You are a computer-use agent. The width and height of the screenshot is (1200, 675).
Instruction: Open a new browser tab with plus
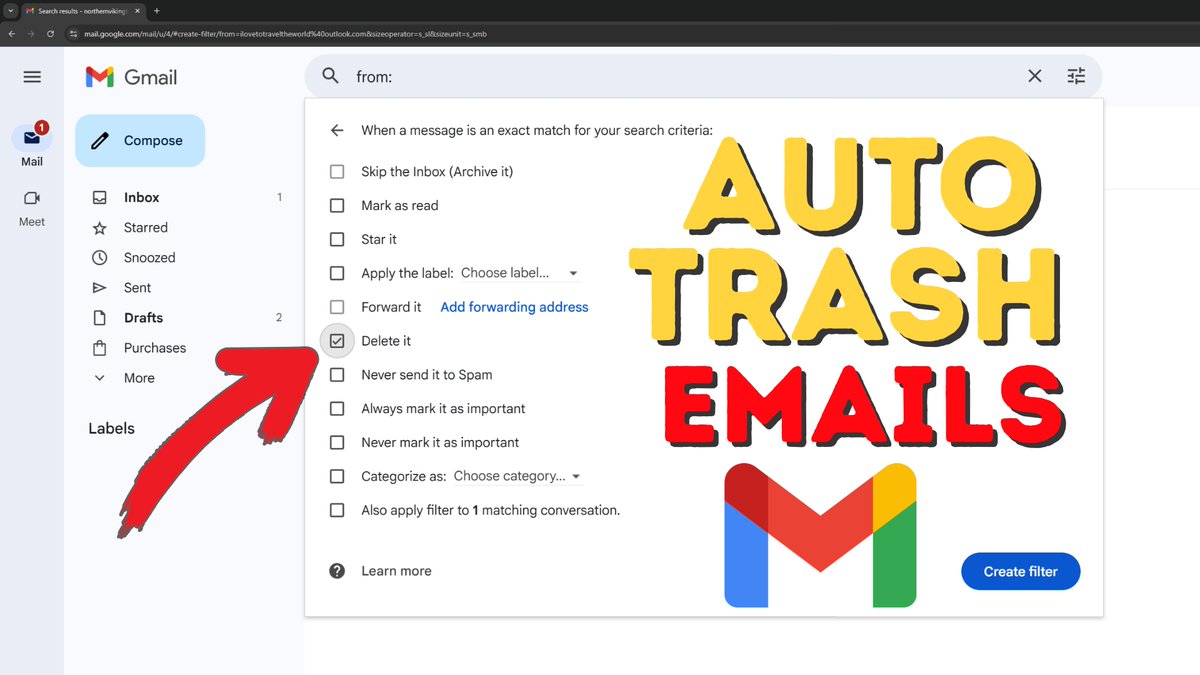point(156,11)
